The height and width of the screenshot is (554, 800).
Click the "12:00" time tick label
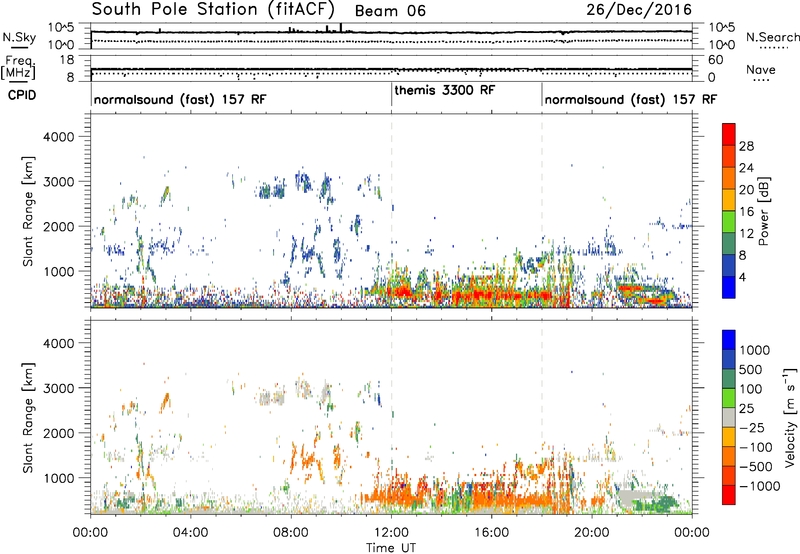(x=391, y=533)
